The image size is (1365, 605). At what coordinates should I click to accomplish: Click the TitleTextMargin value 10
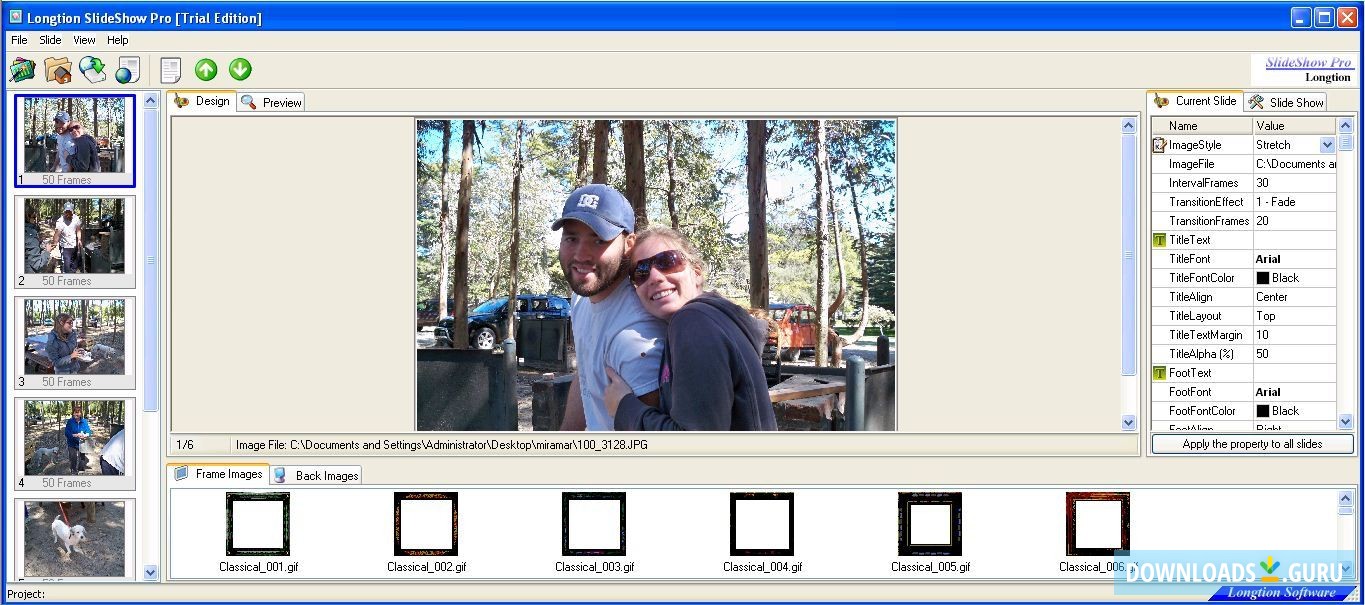pyautogui.click(x=1295, y=335)
